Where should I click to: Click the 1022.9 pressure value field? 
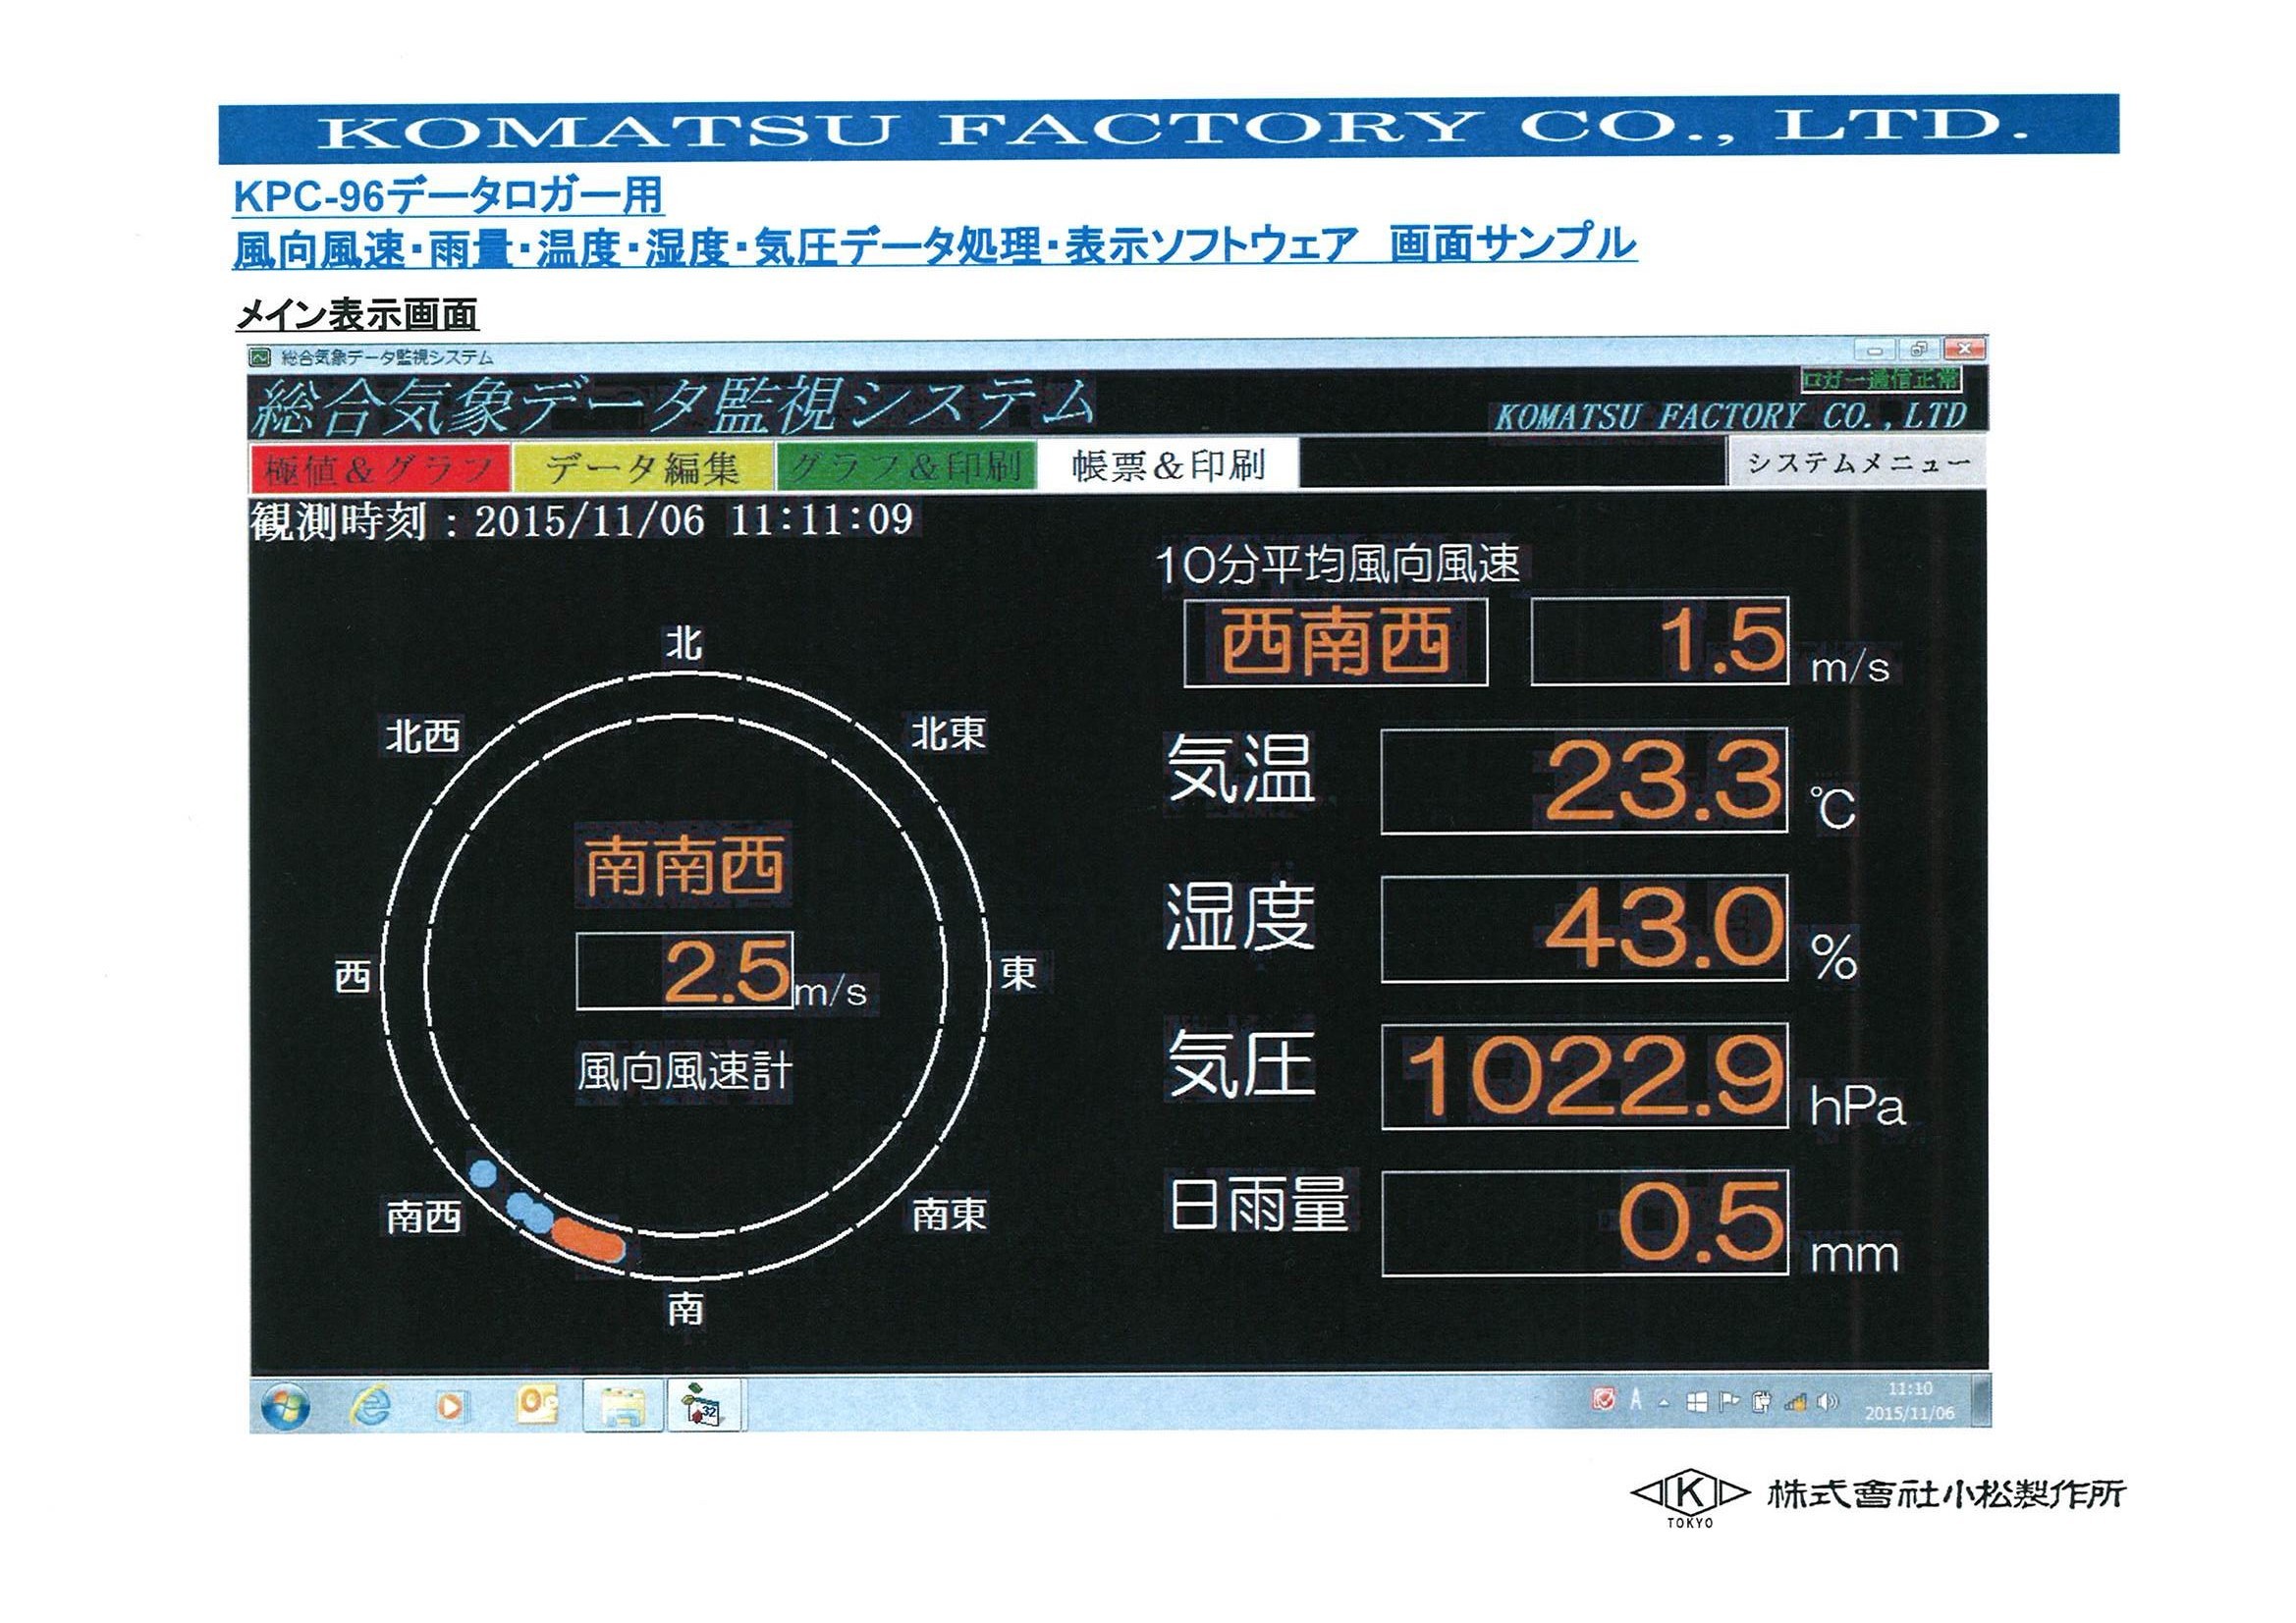(x=1584, y=1077)
